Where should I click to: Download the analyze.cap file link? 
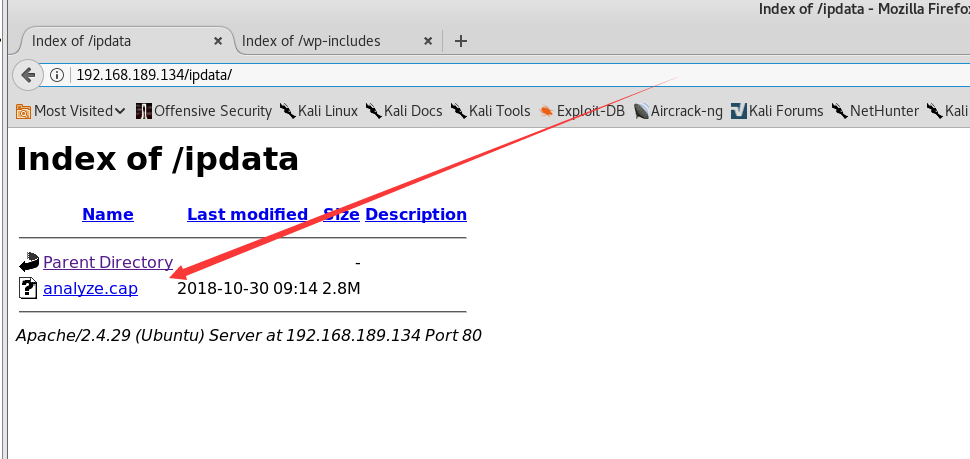click(x=90, y=288)
